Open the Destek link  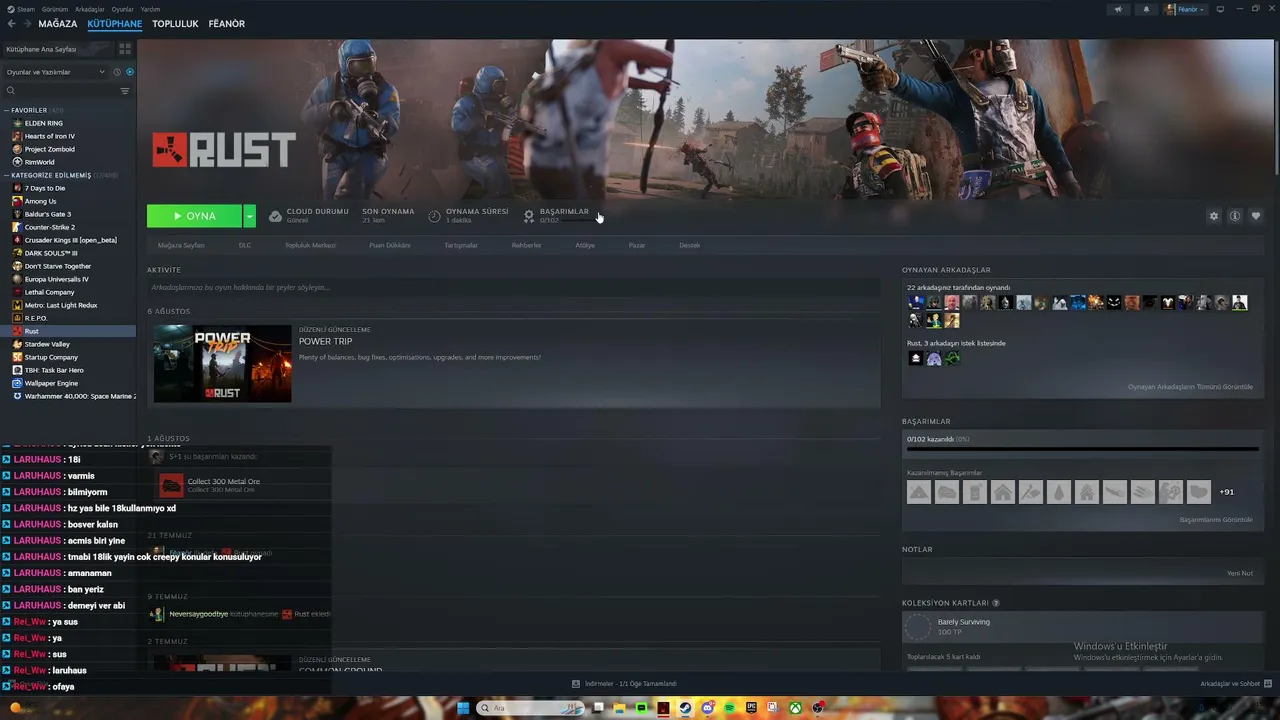[x=690, y=245]
